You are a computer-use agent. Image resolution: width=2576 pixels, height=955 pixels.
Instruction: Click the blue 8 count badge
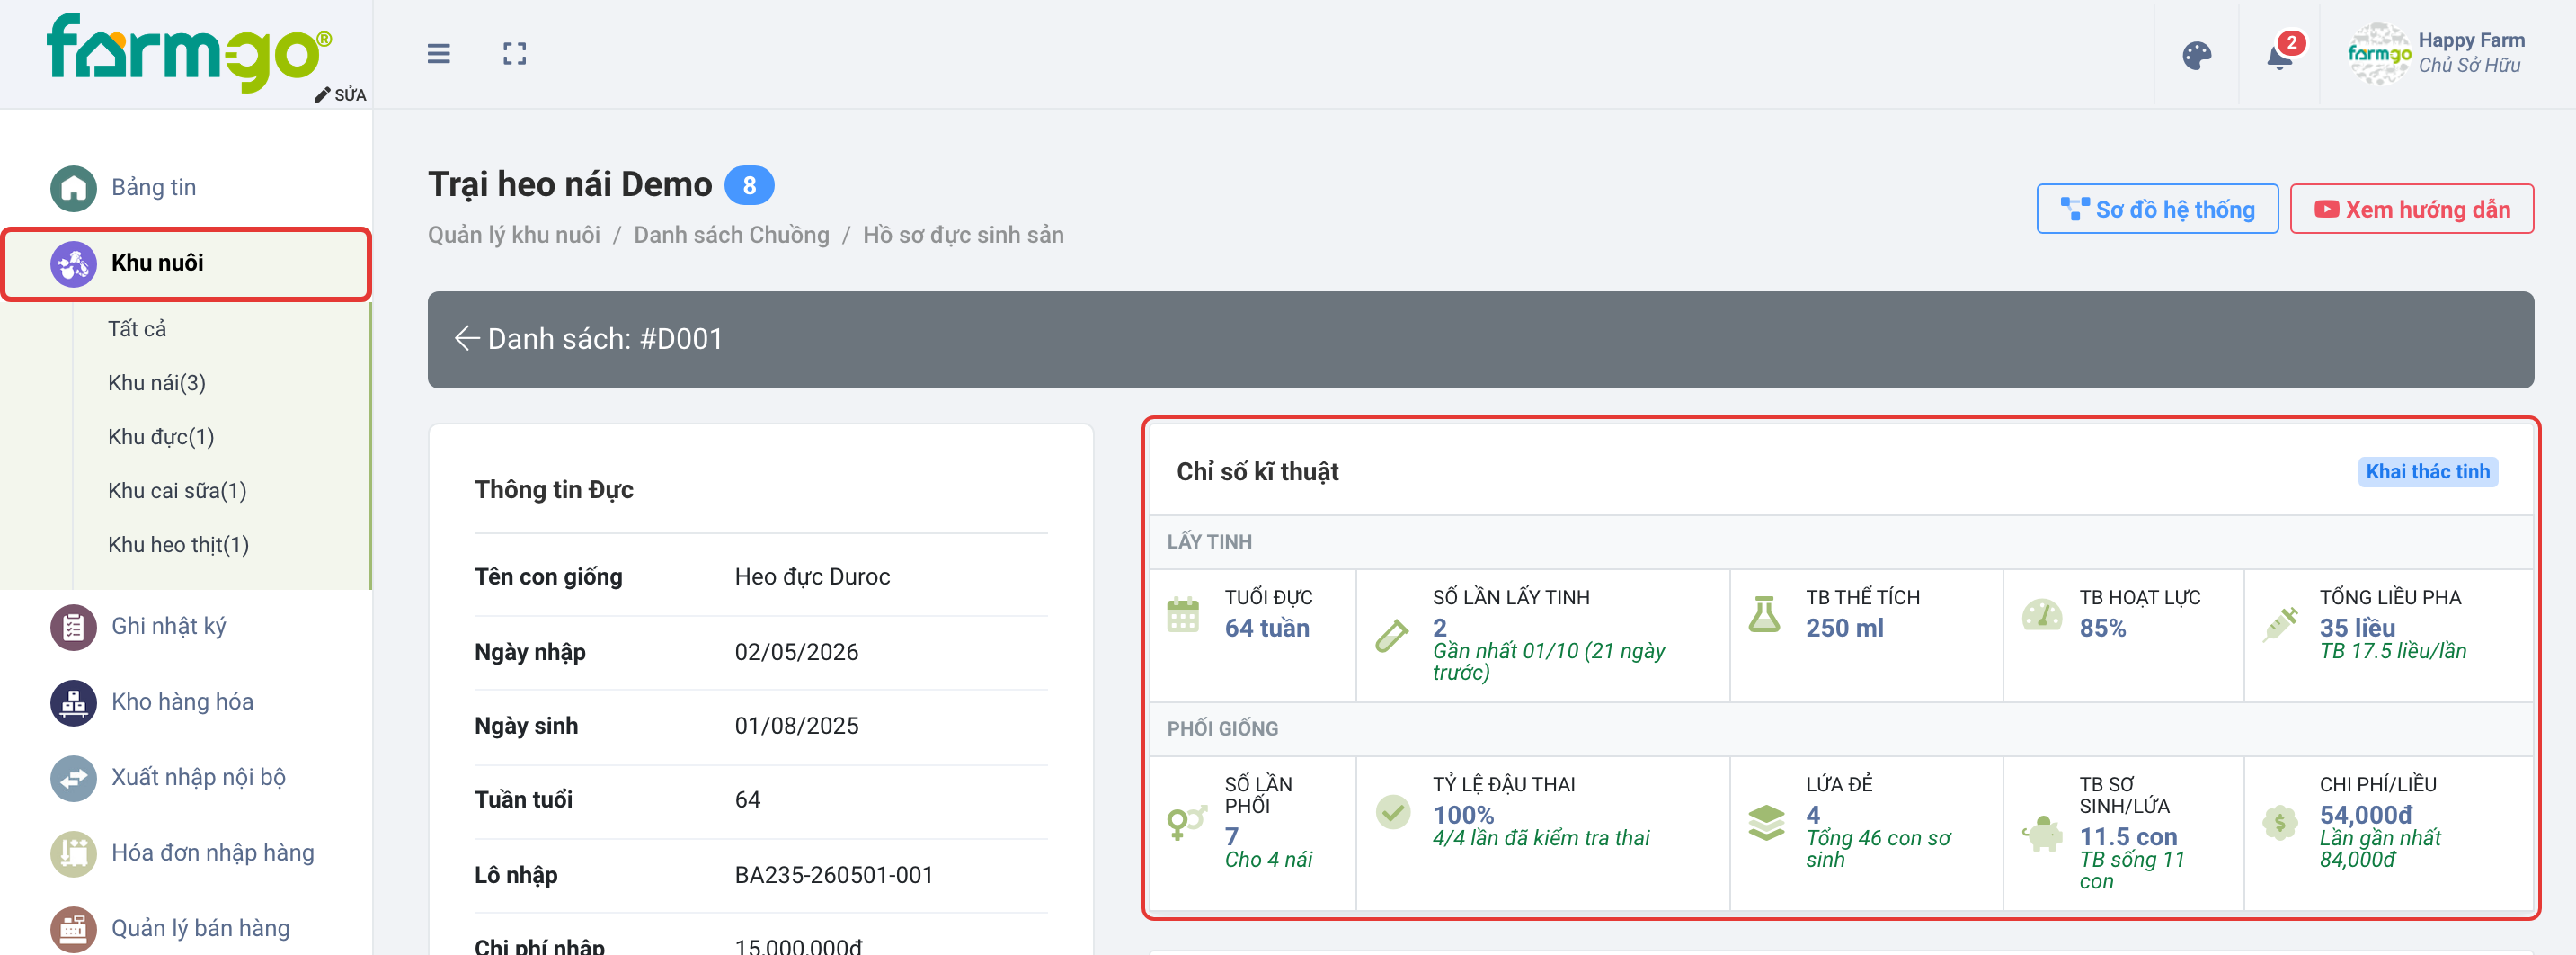748,185
